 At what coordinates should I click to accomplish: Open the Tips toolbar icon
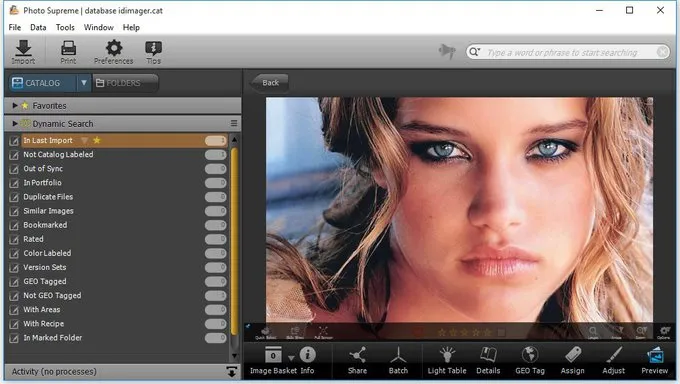click(154, 48)
